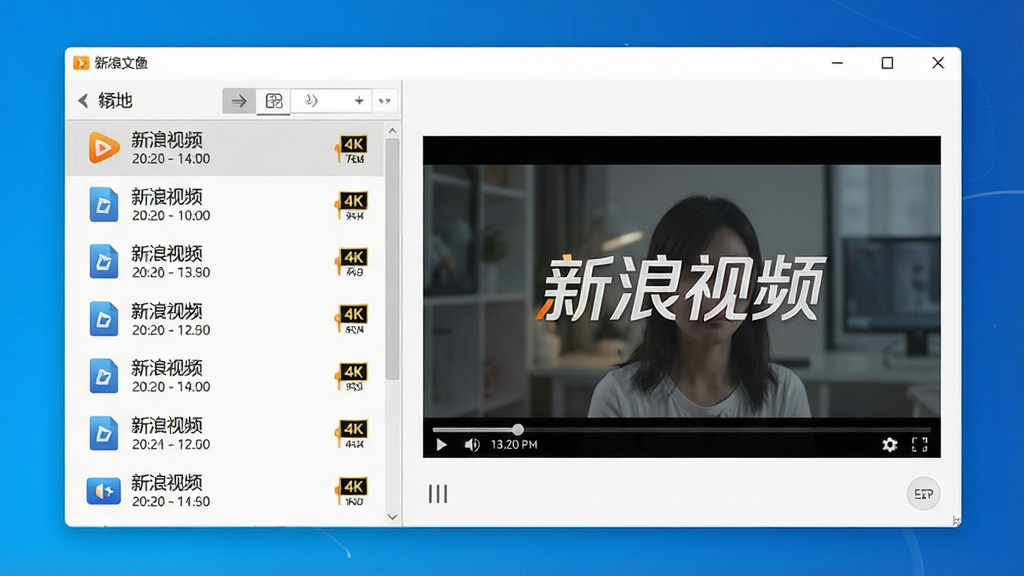Click the 4K badge on 20:20 - 10.00 row

[x=352, y=206]
